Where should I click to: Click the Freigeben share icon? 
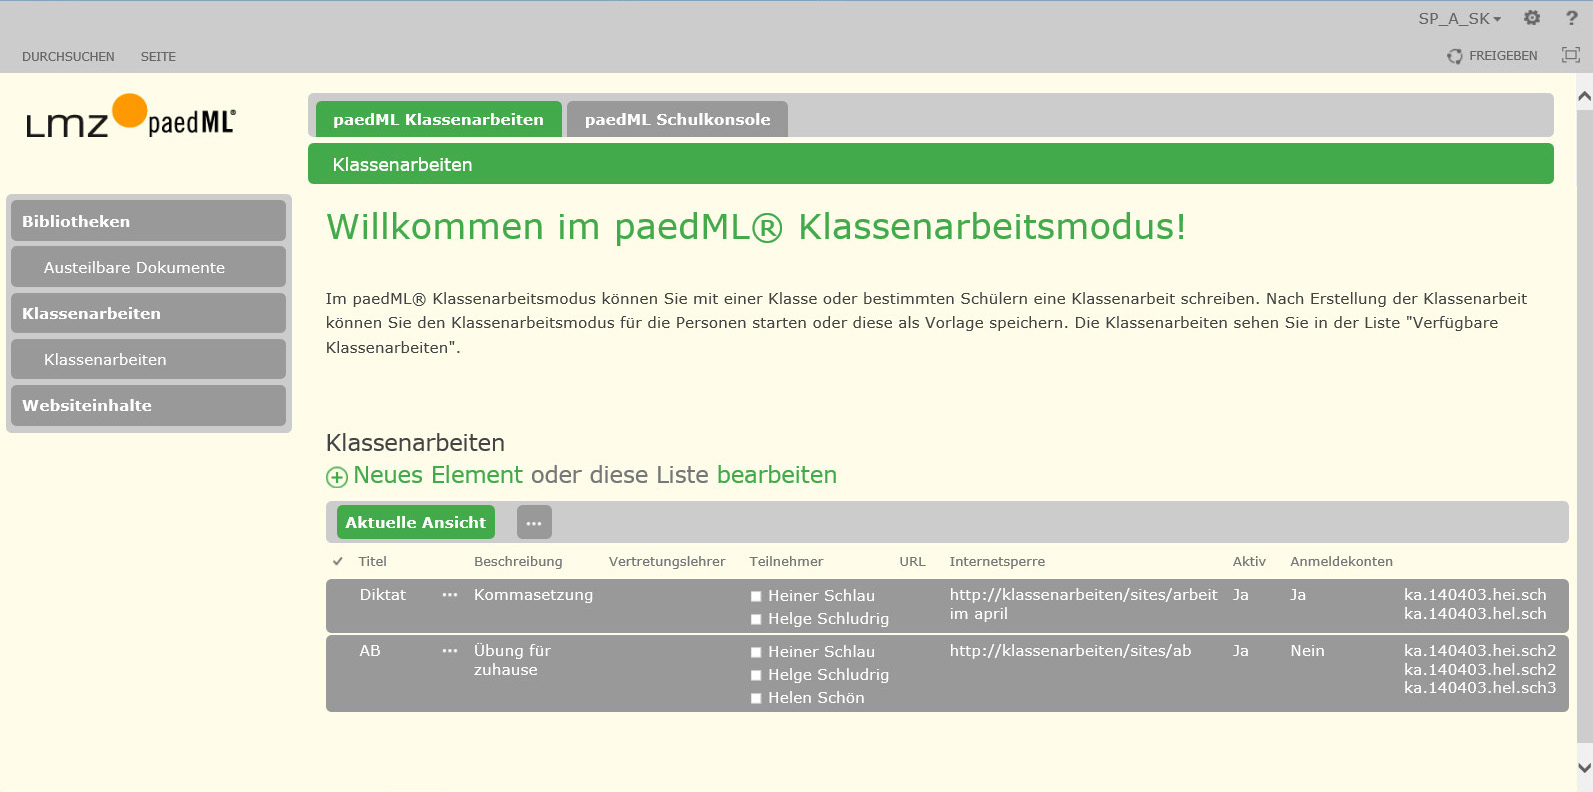(x=1454, y=56)
